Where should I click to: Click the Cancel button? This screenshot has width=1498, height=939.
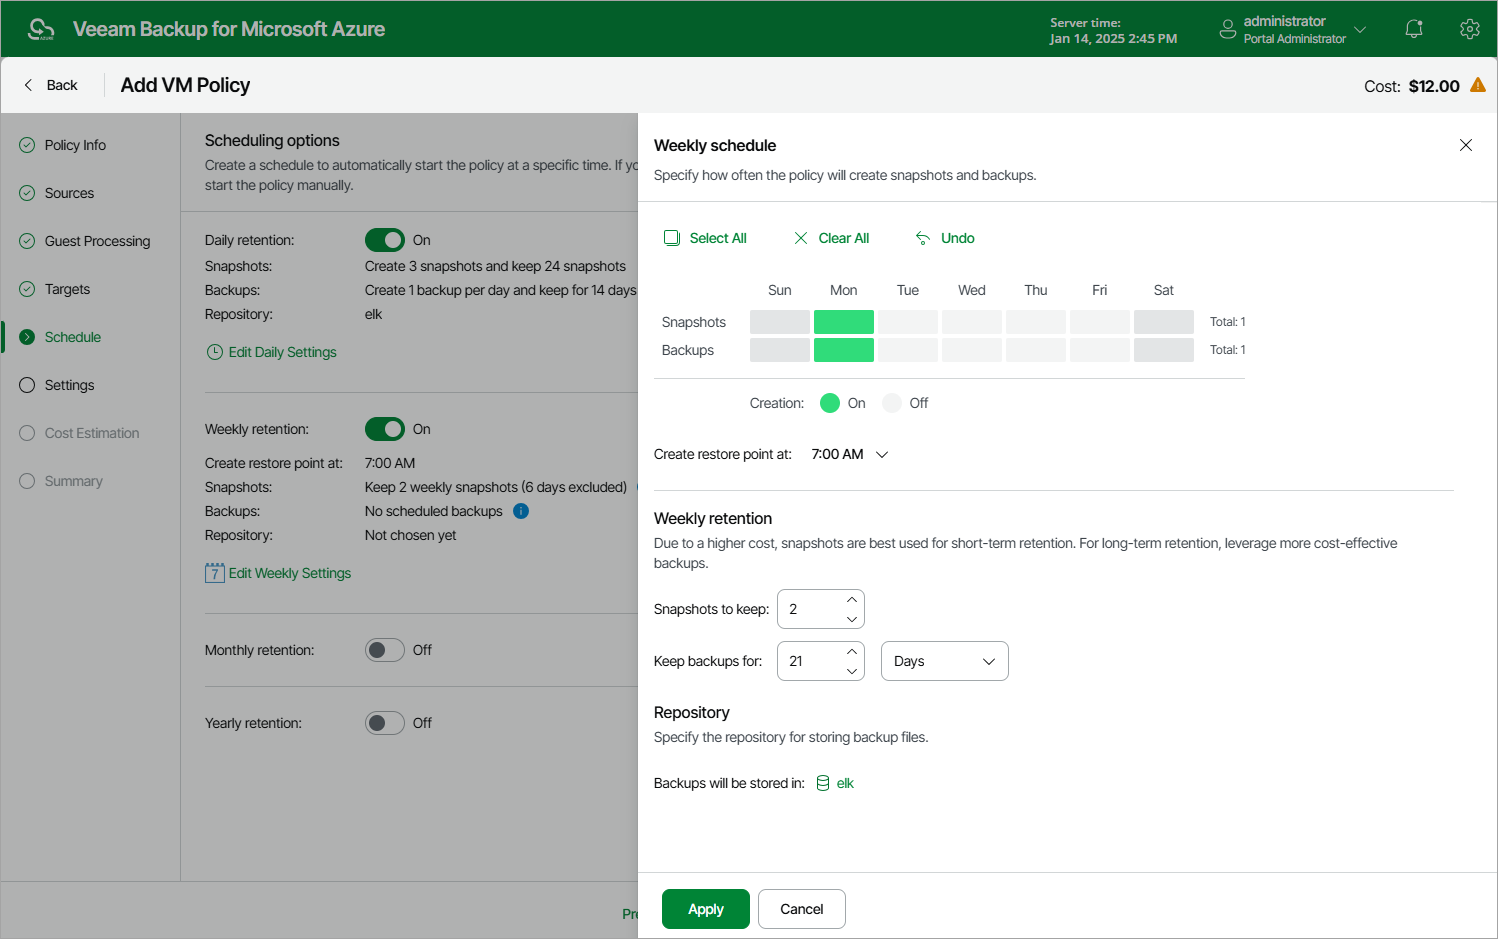(x=802, y=909)
